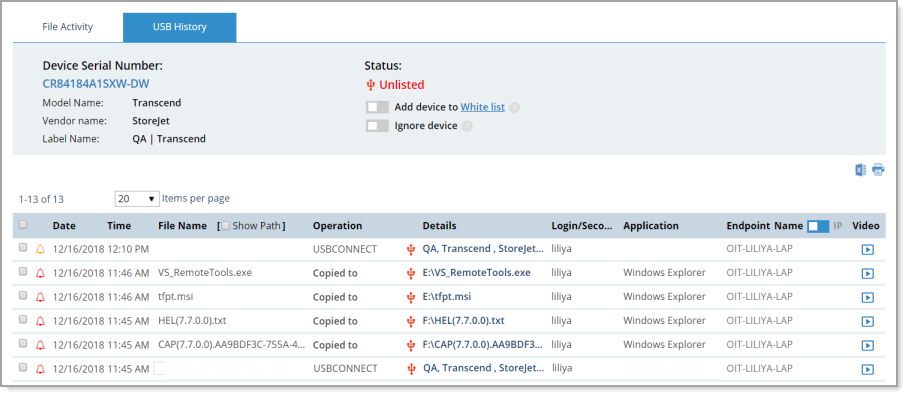Play video for HEL(7.7.0.0).txt row
The width and height of the screenshot is (908, 397).
click(867, 322)
